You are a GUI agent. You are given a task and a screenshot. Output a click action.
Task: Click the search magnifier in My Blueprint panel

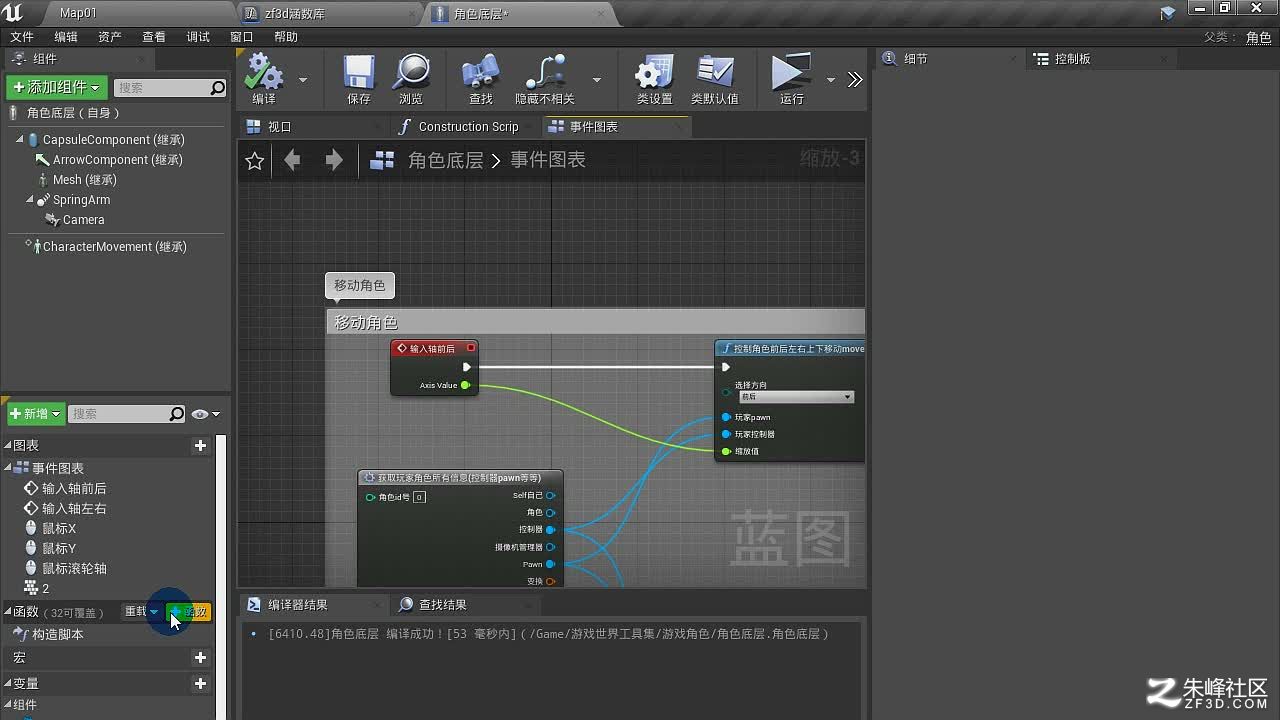[x=177, y=414]
